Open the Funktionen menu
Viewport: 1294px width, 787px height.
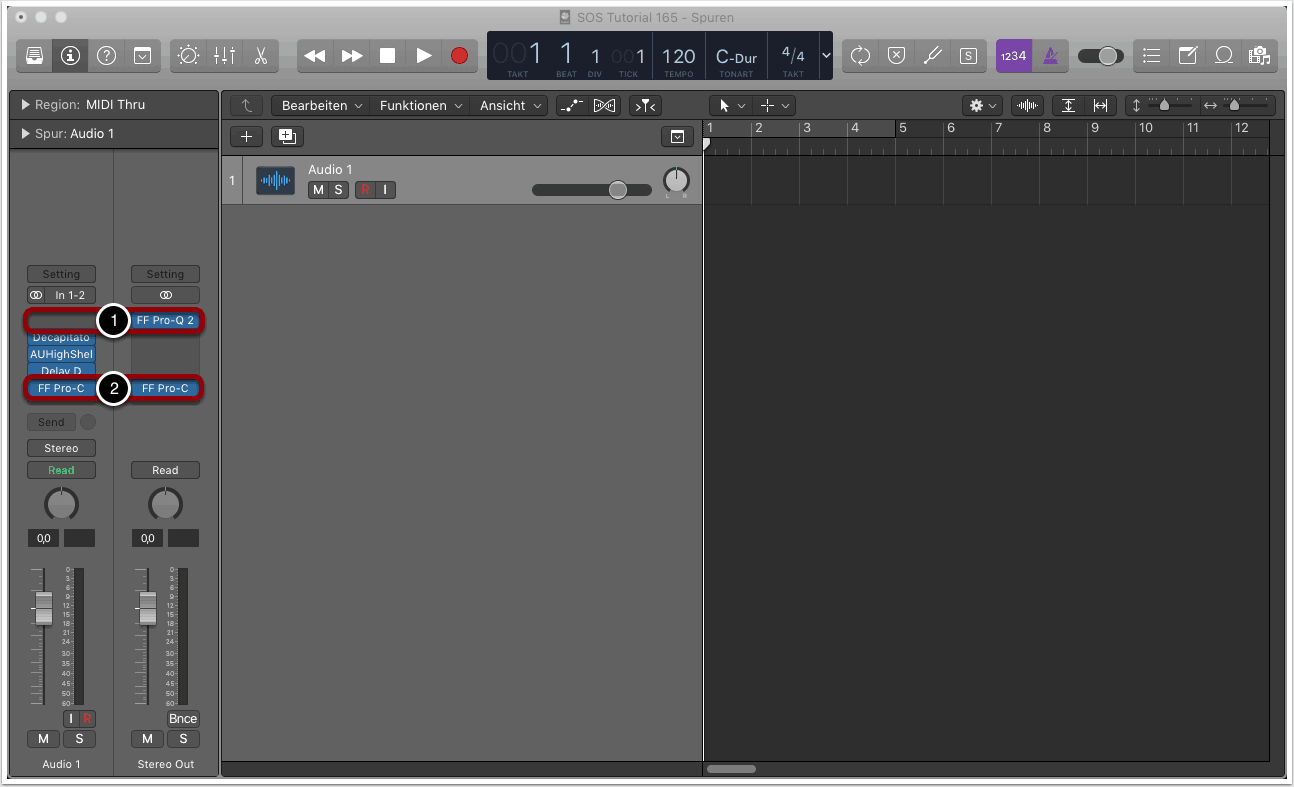[x=420, y=105]
